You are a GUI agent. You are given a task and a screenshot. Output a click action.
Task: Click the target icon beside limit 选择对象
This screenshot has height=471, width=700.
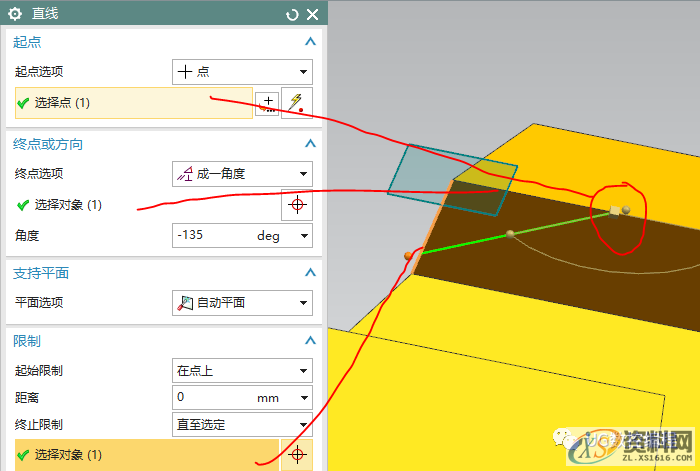point(297,455)
